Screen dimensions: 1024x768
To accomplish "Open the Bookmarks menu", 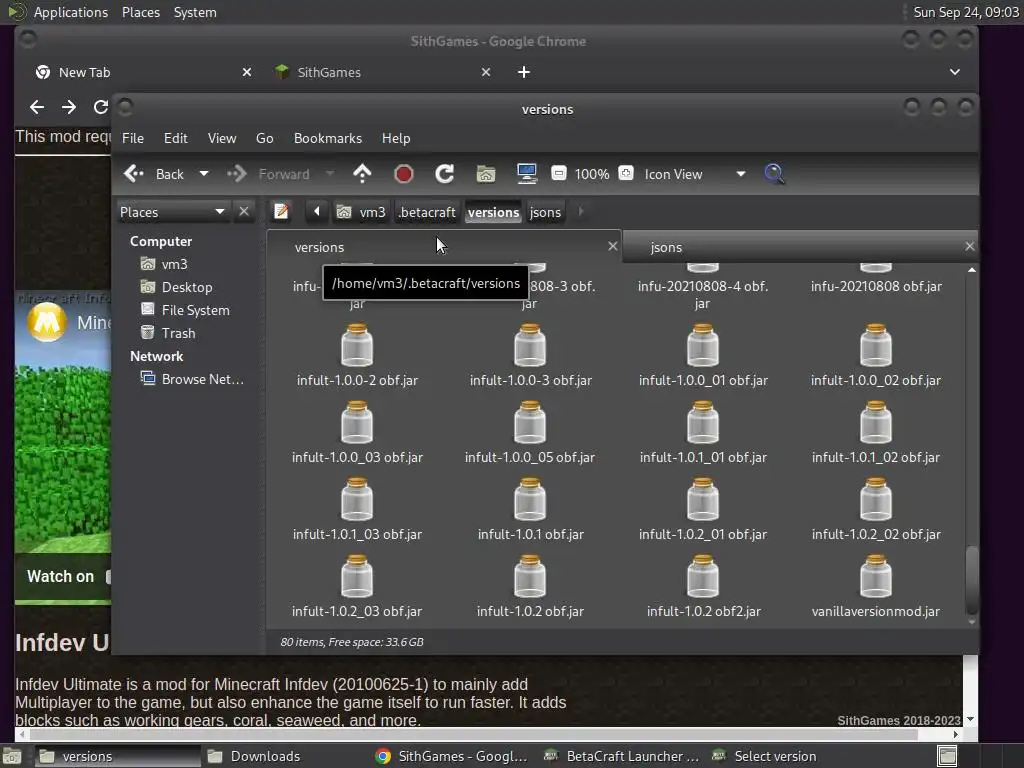I will click(x=328, y=138).
